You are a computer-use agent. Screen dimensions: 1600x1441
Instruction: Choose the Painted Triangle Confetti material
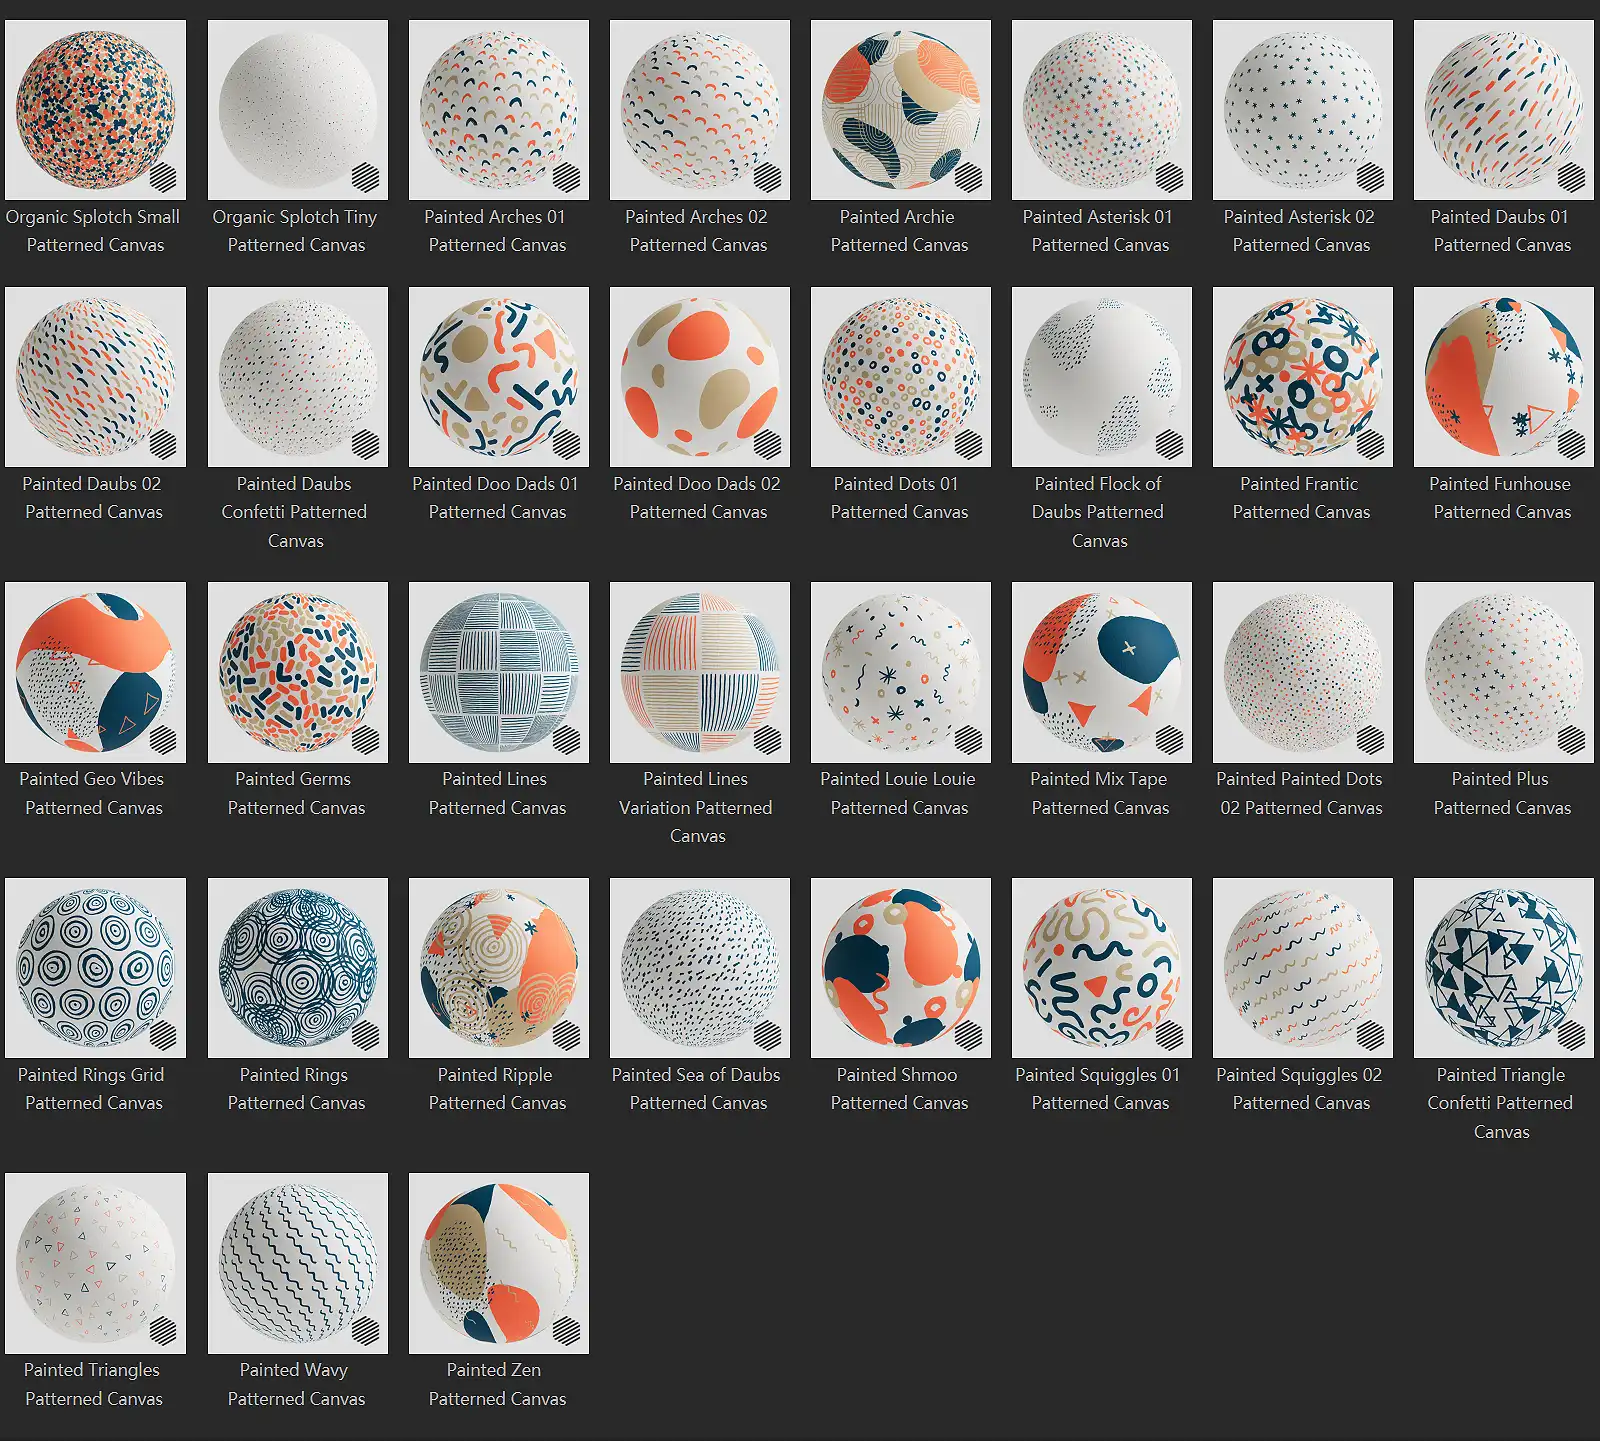coord(1503,968)
